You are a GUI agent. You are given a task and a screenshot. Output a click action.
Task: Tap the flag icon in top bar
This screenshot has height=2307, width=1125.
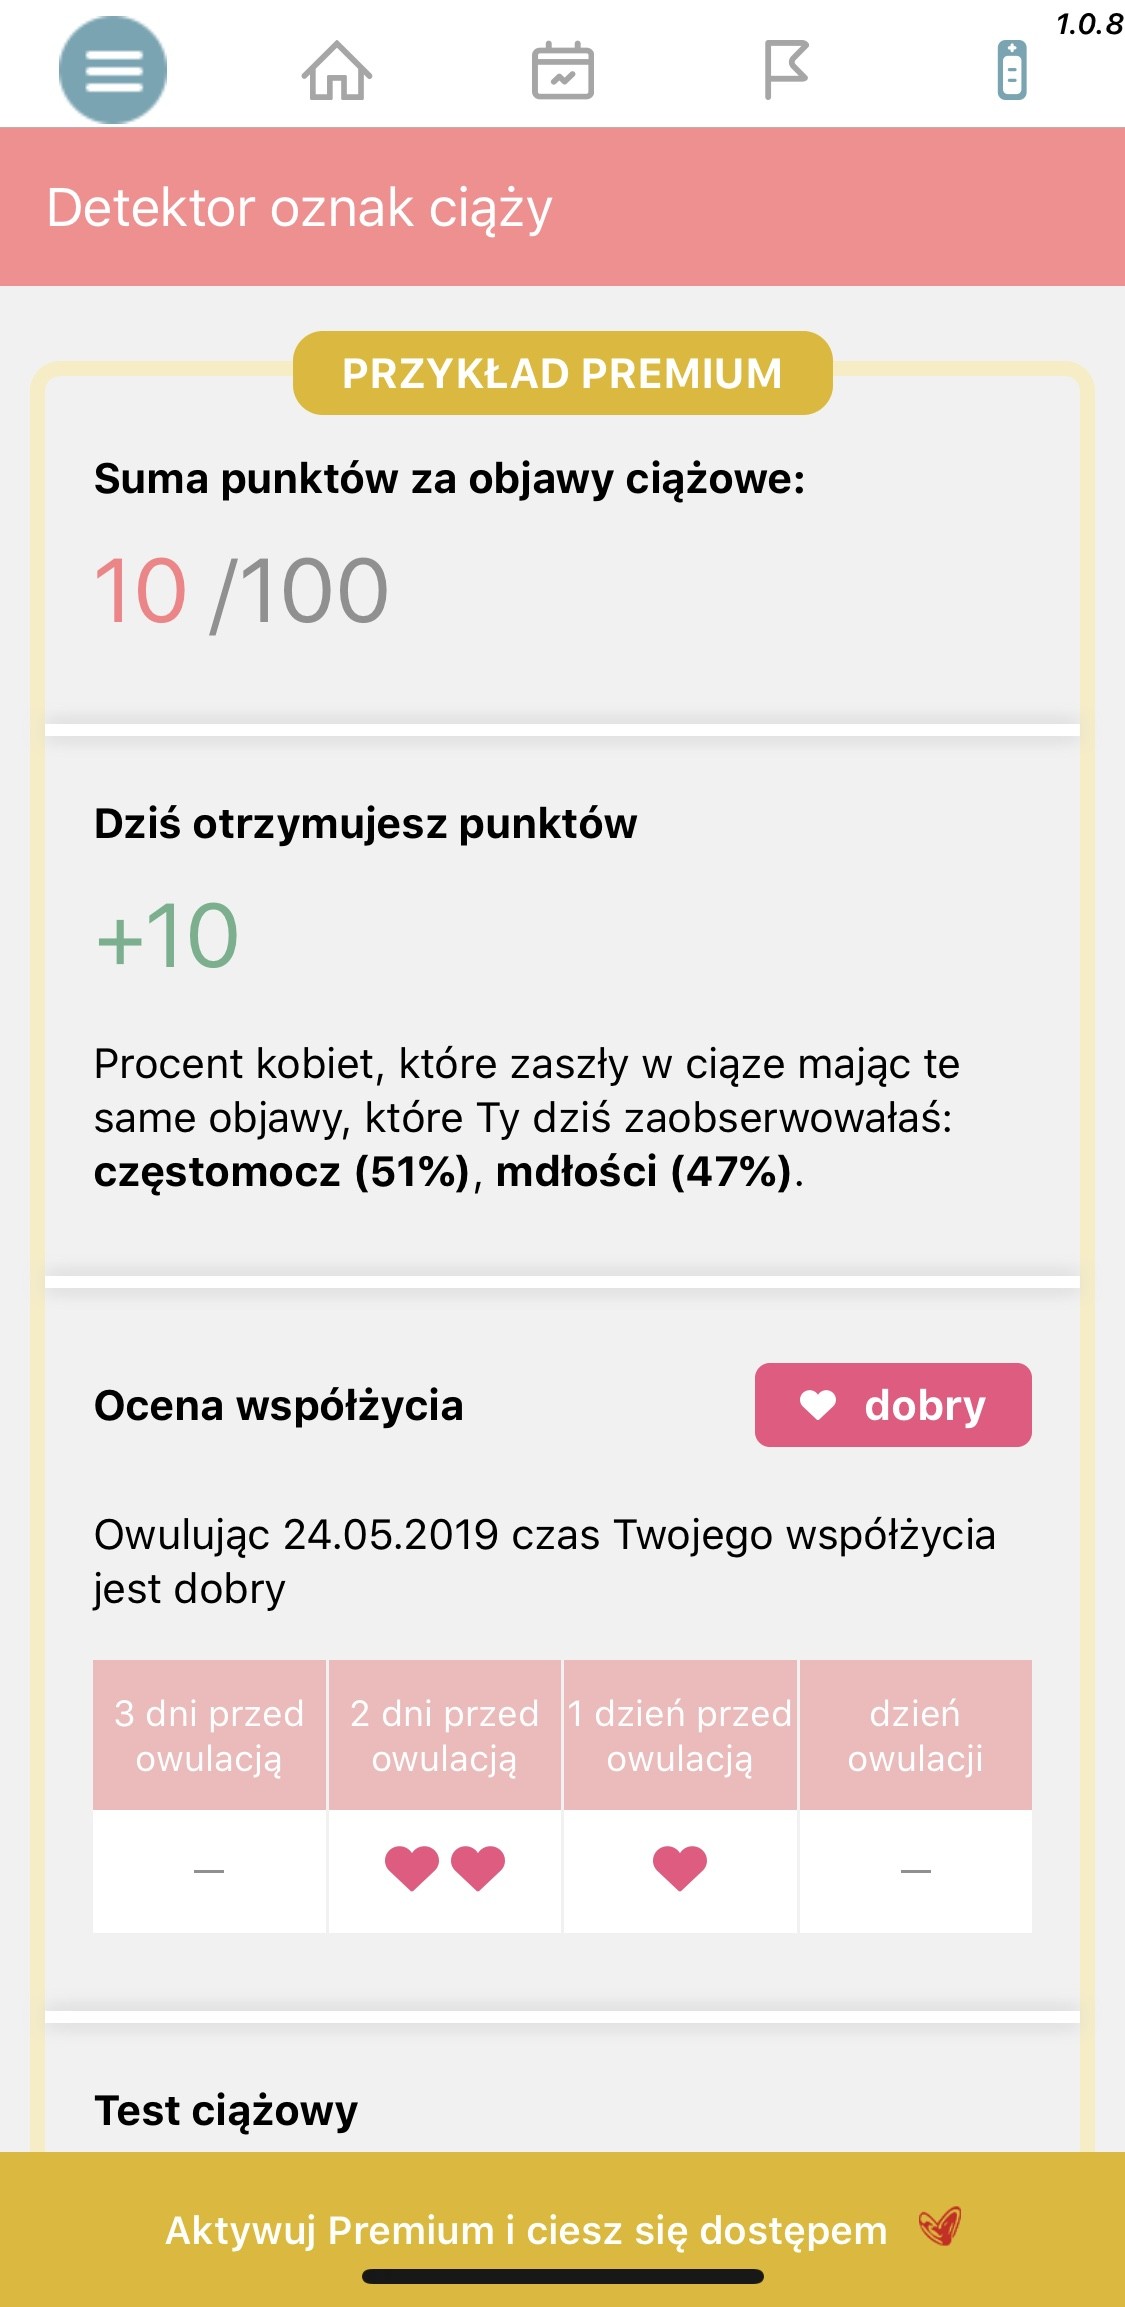coord(786,70)
